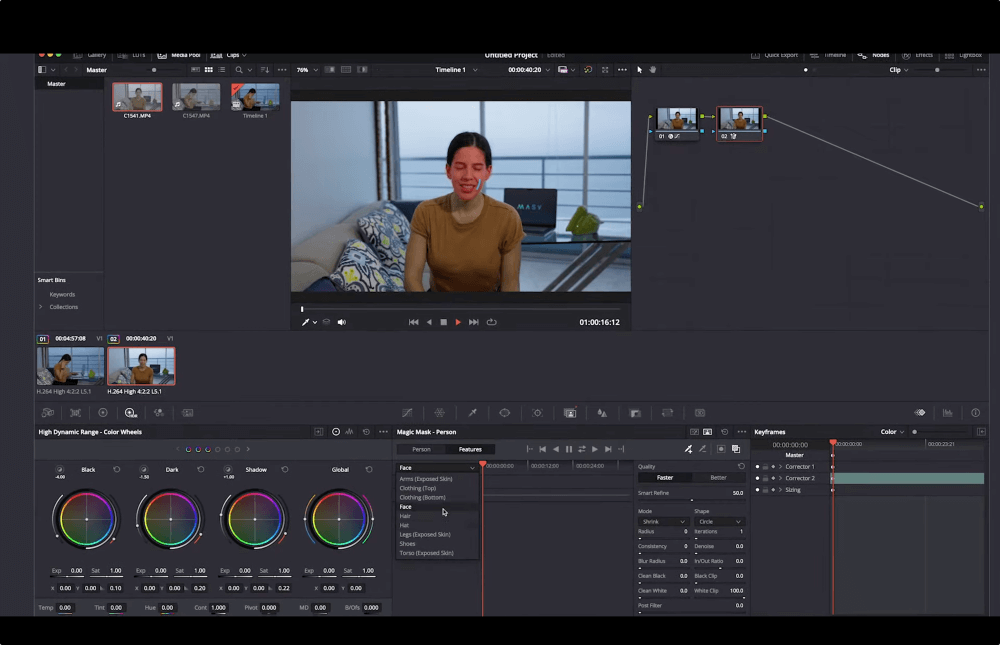Open the Shape Circle dropdown
Image resolution: width=1000 pixels, height=645 pixels.
pyautogui.click(x=719, y=522)
